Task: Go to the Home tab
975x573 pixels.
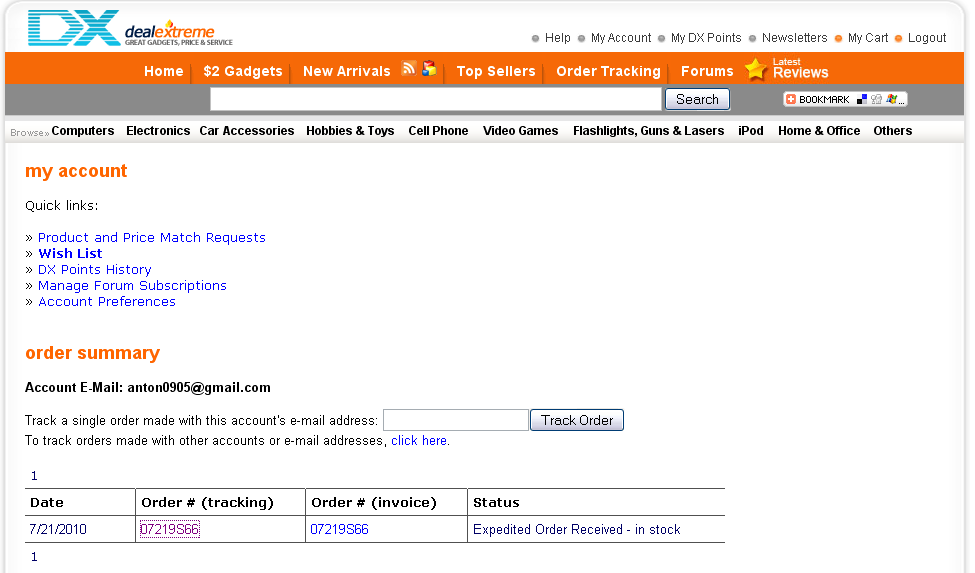Action: click(164, 71)
